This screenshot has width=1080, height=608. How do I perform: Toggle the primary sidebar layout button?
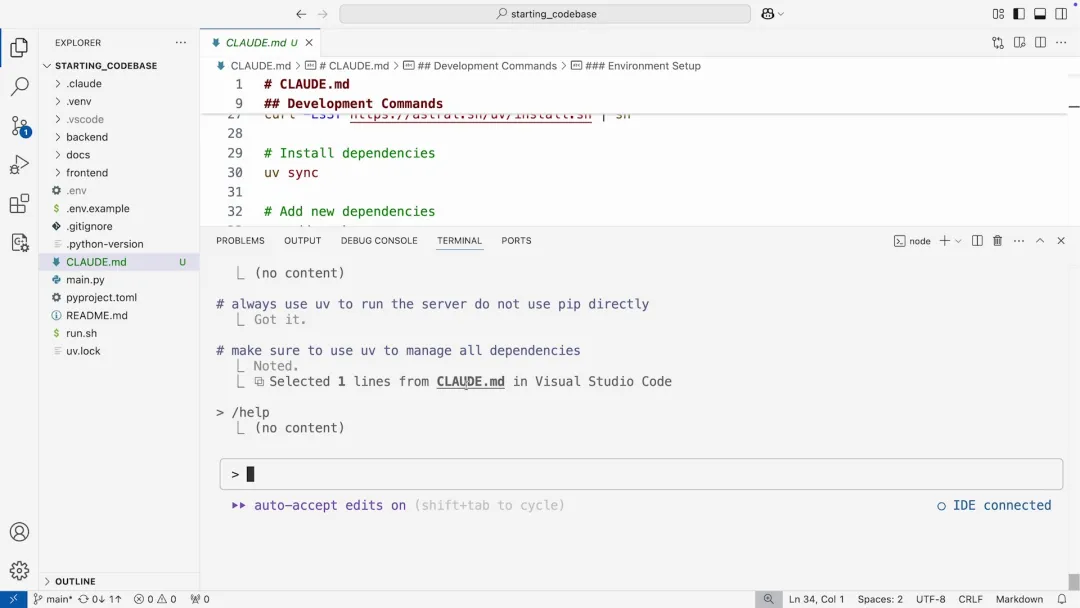pyautogui.click(x=1019, y=14)
